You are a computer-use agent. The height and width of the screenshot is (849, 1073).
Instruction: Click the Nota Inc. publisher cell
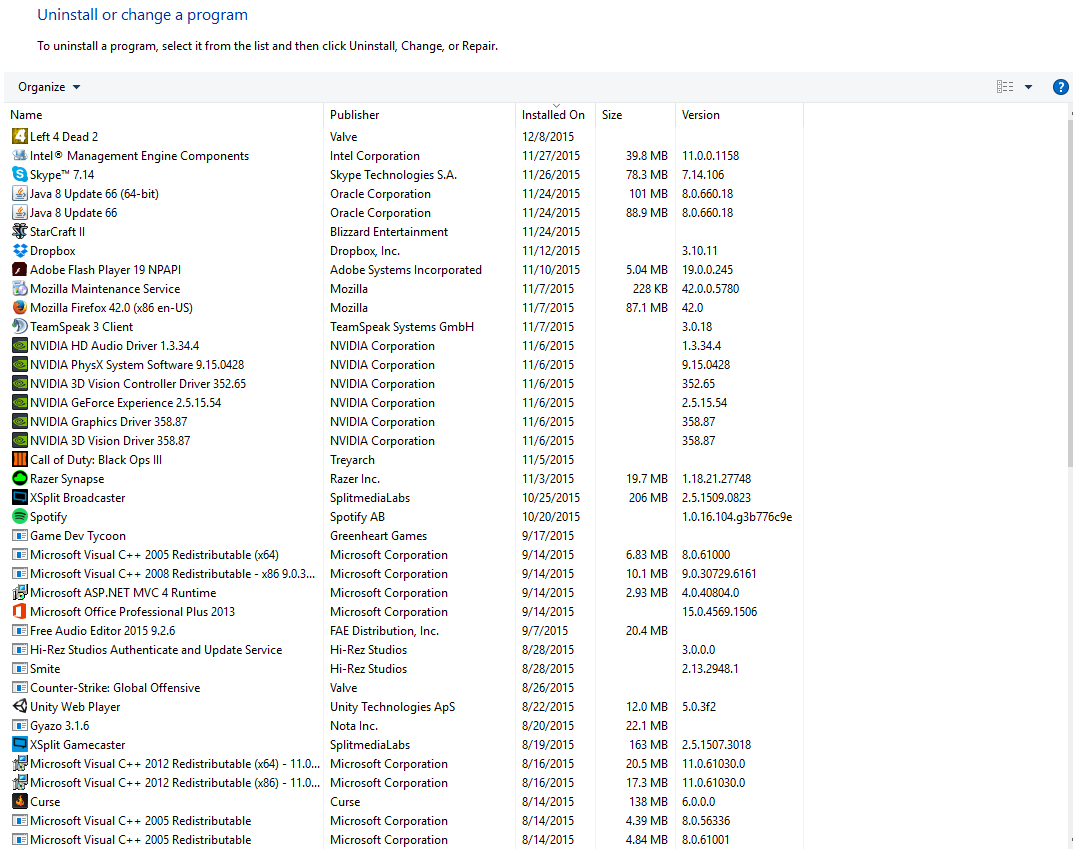pos(354,725)
